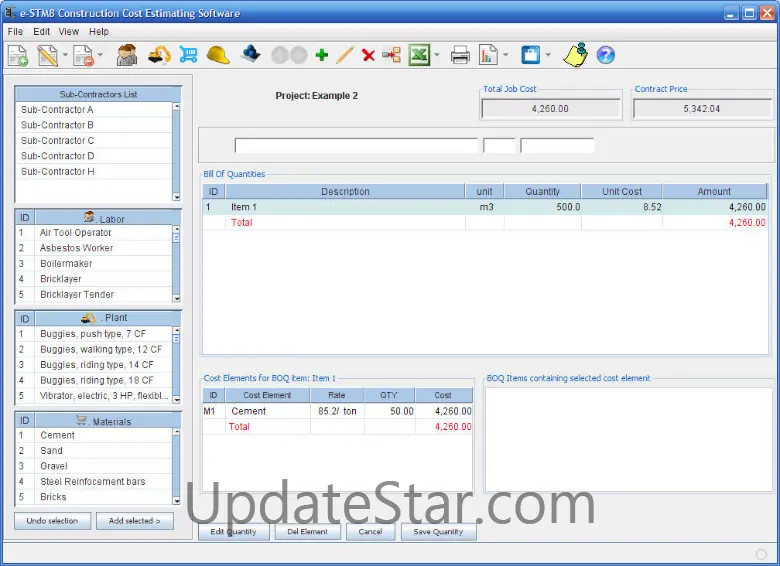
Task: Click the Labor list scrollbar down arrow
Action: coord(177,298)
